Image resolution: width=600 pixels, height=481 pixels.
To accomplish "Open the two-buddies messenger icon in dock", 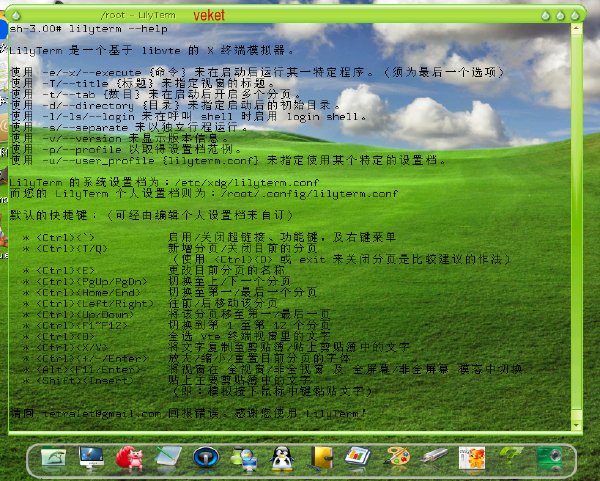I will 244,458.
